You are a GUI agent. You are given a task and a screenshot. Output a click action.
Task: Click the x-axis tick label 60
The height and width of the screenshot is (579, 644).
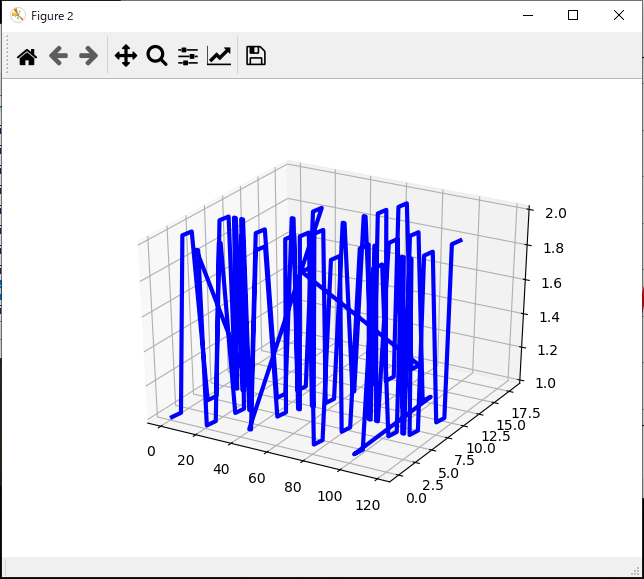point(257,478)
